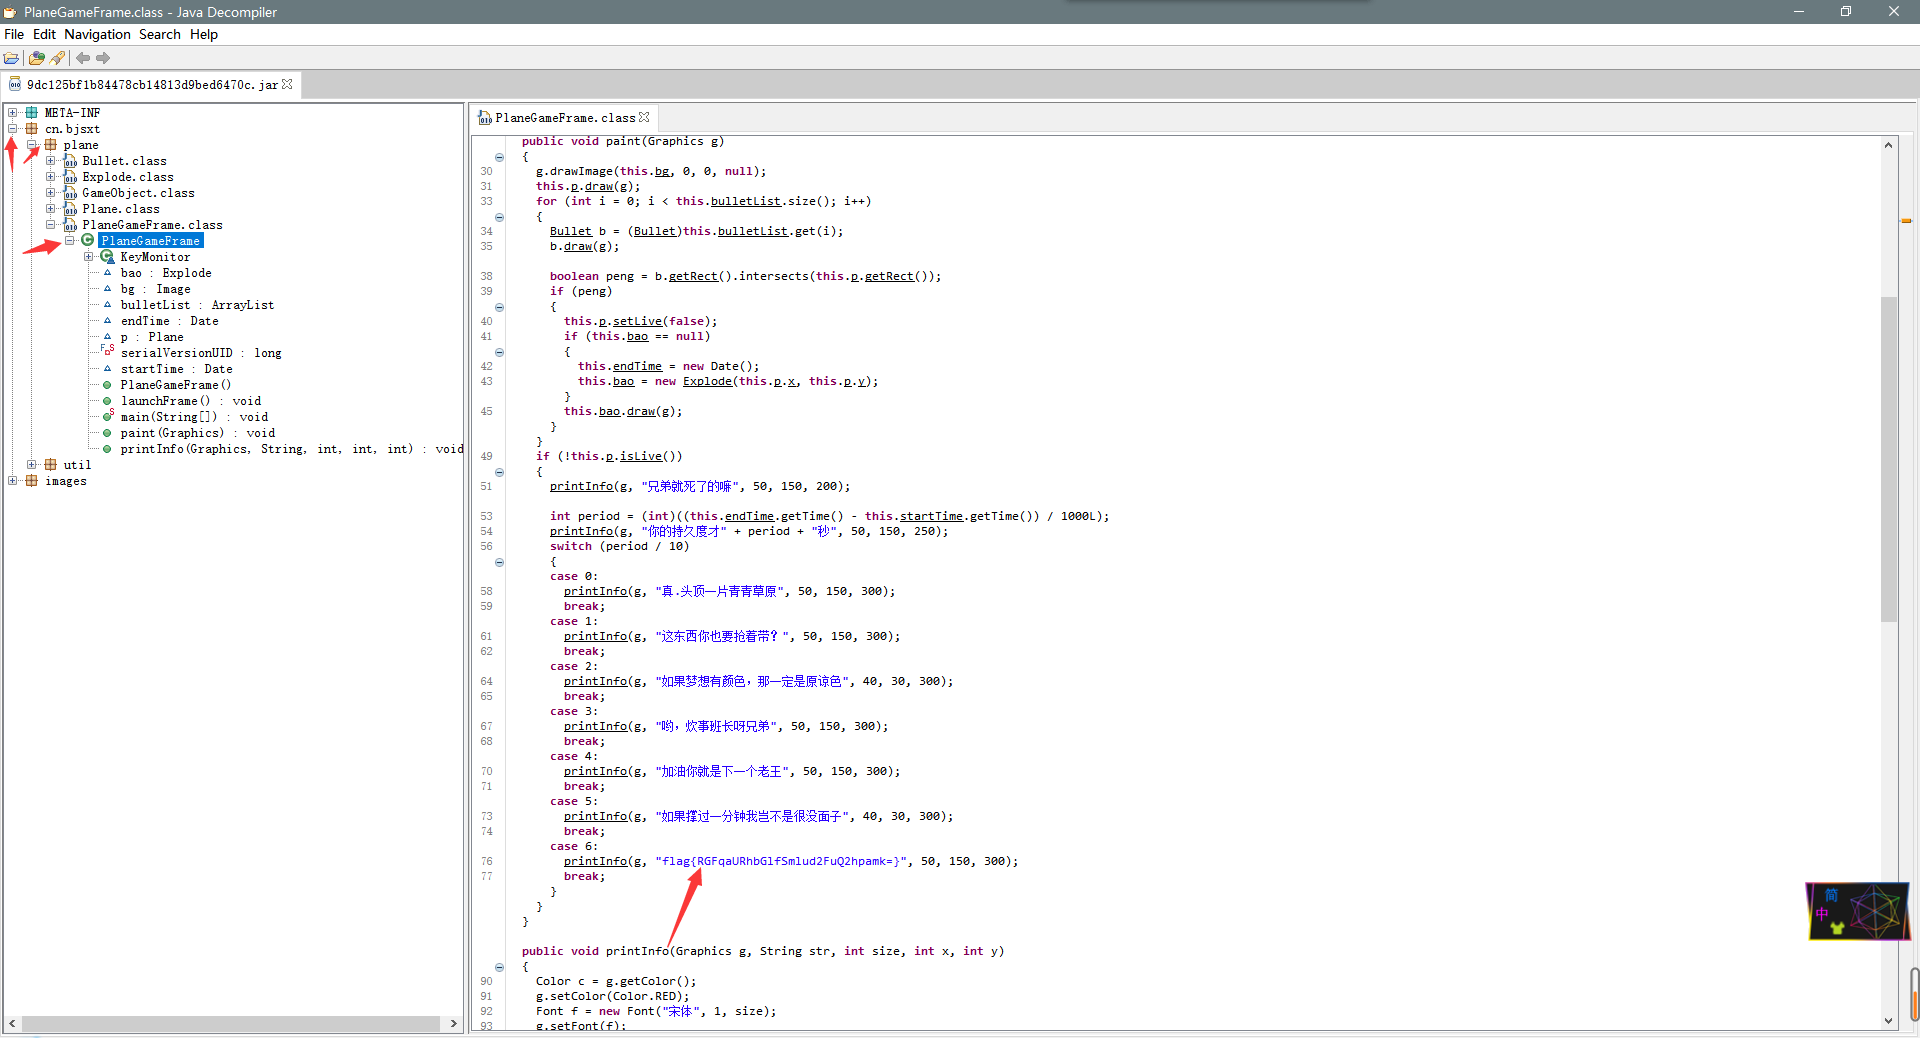1920x1038 pixels.
Task: Close the PlaneGameFrame.class editor tab
Action: 644,117
